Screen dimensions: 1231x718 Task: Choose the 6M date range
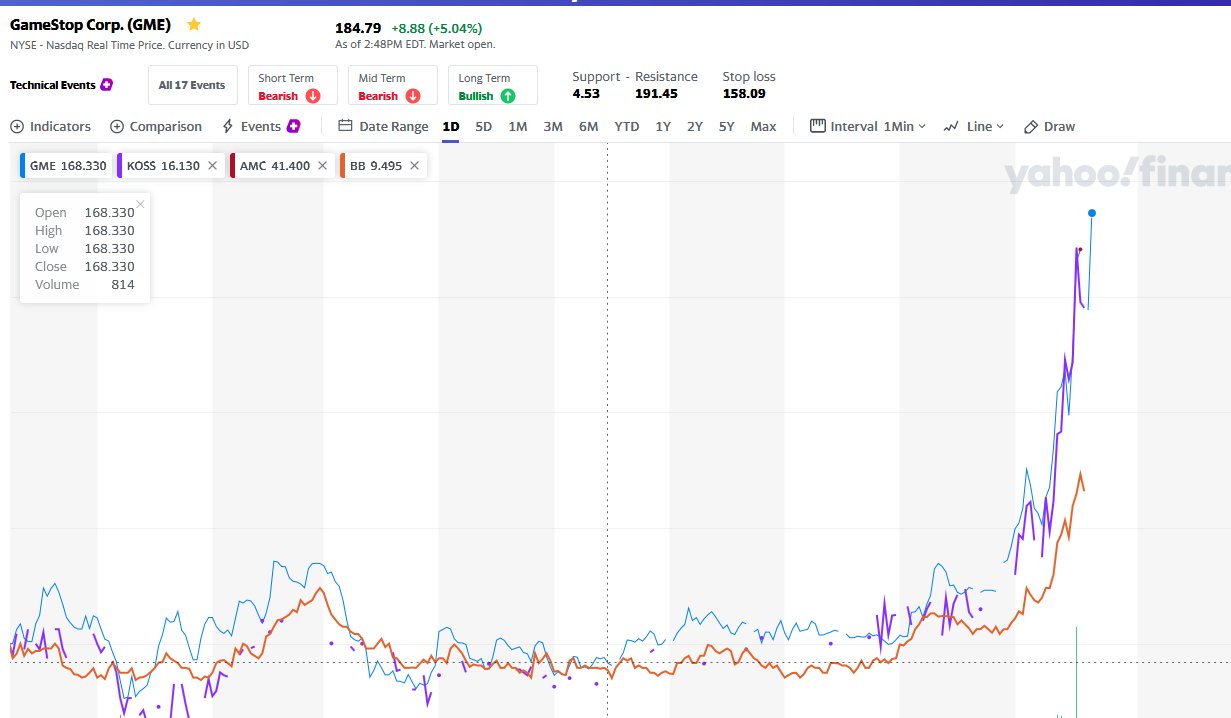(588, 127)
